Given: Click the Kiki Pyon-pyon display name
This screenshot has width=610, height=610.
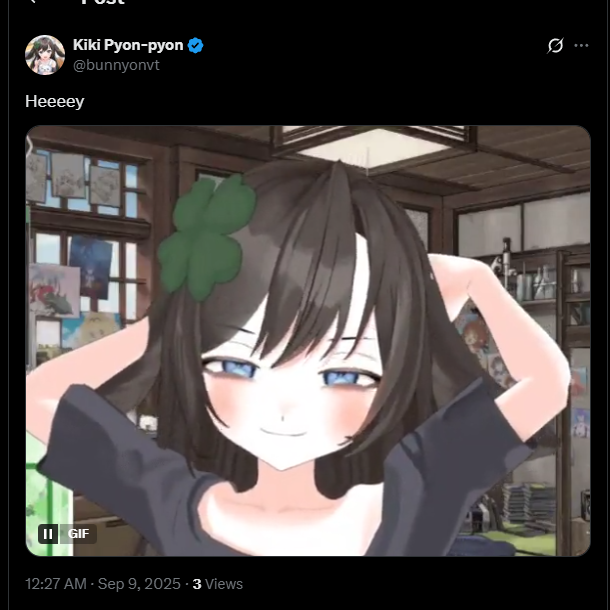Looking at the screenshot, I should tap(128, 45).
